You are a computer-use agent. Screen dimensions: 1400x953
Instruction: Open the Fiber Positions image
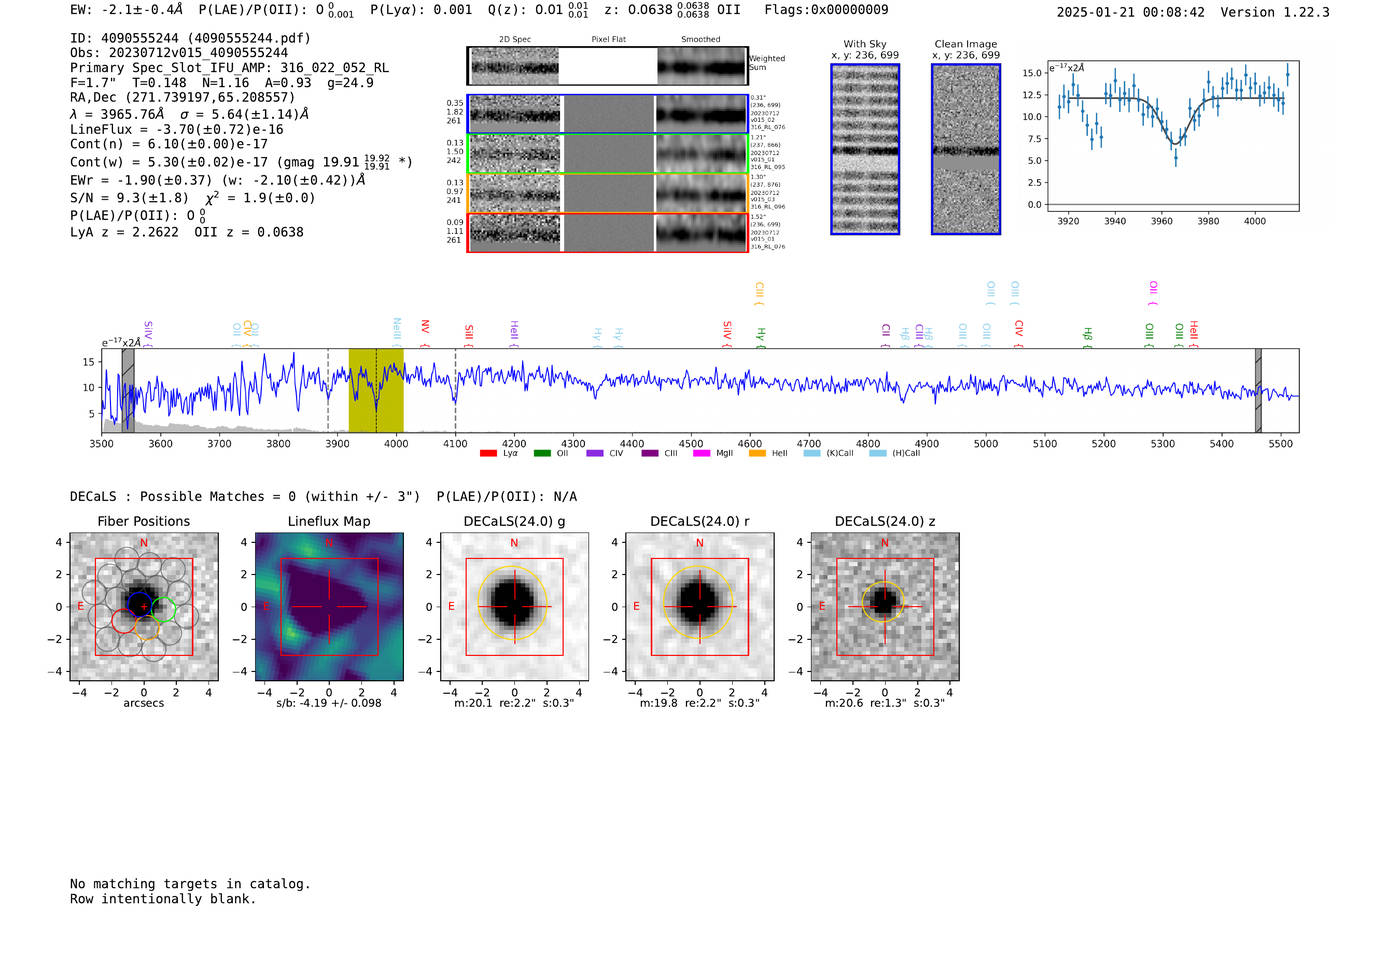pos(144,607)
